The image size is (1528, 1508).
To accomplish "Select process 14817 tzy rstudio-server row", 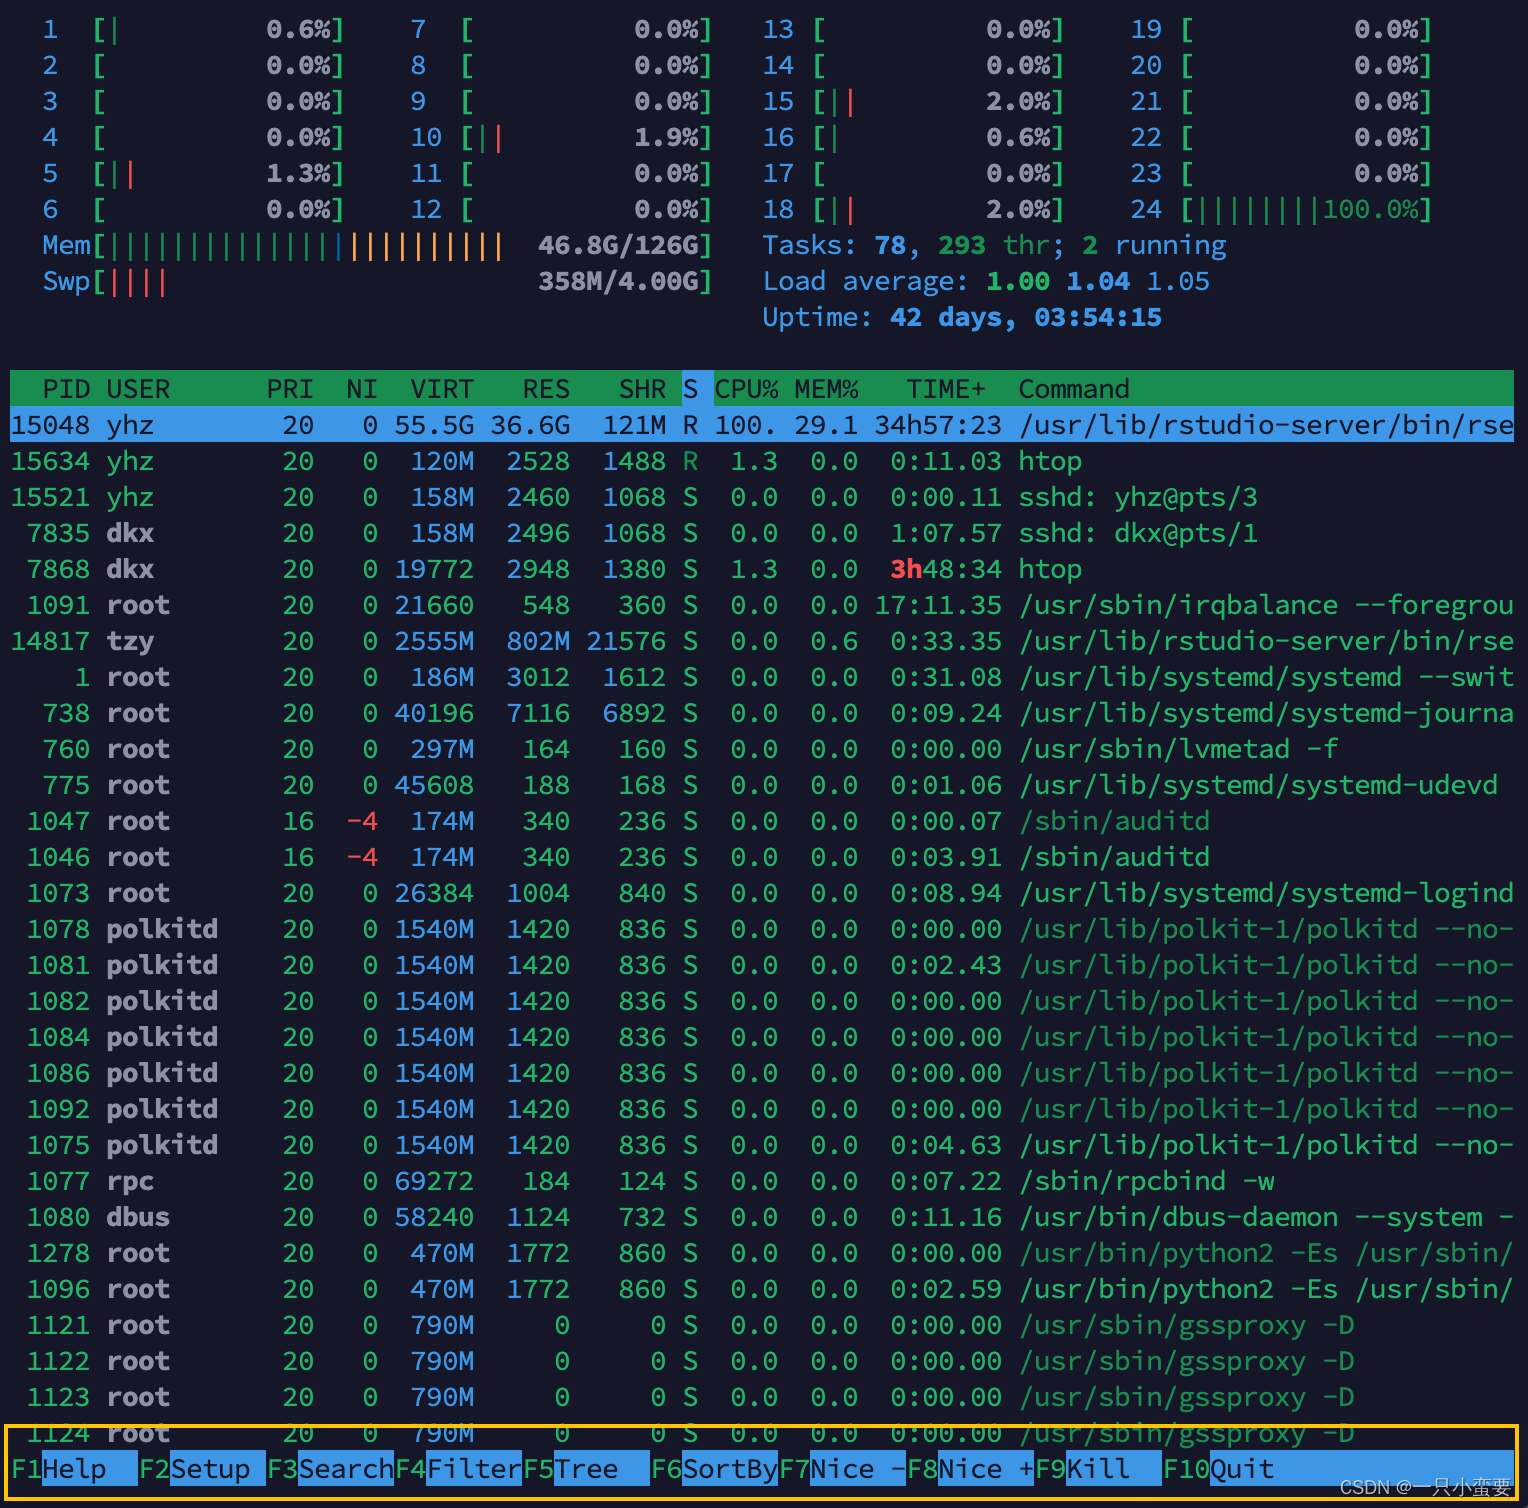I will coord(762,641).
